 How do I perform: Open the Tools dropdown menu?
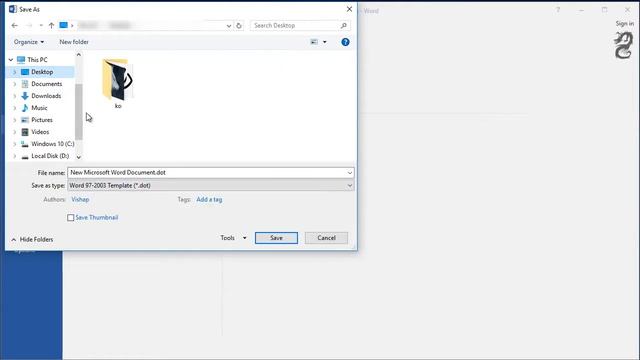point(233,238)
